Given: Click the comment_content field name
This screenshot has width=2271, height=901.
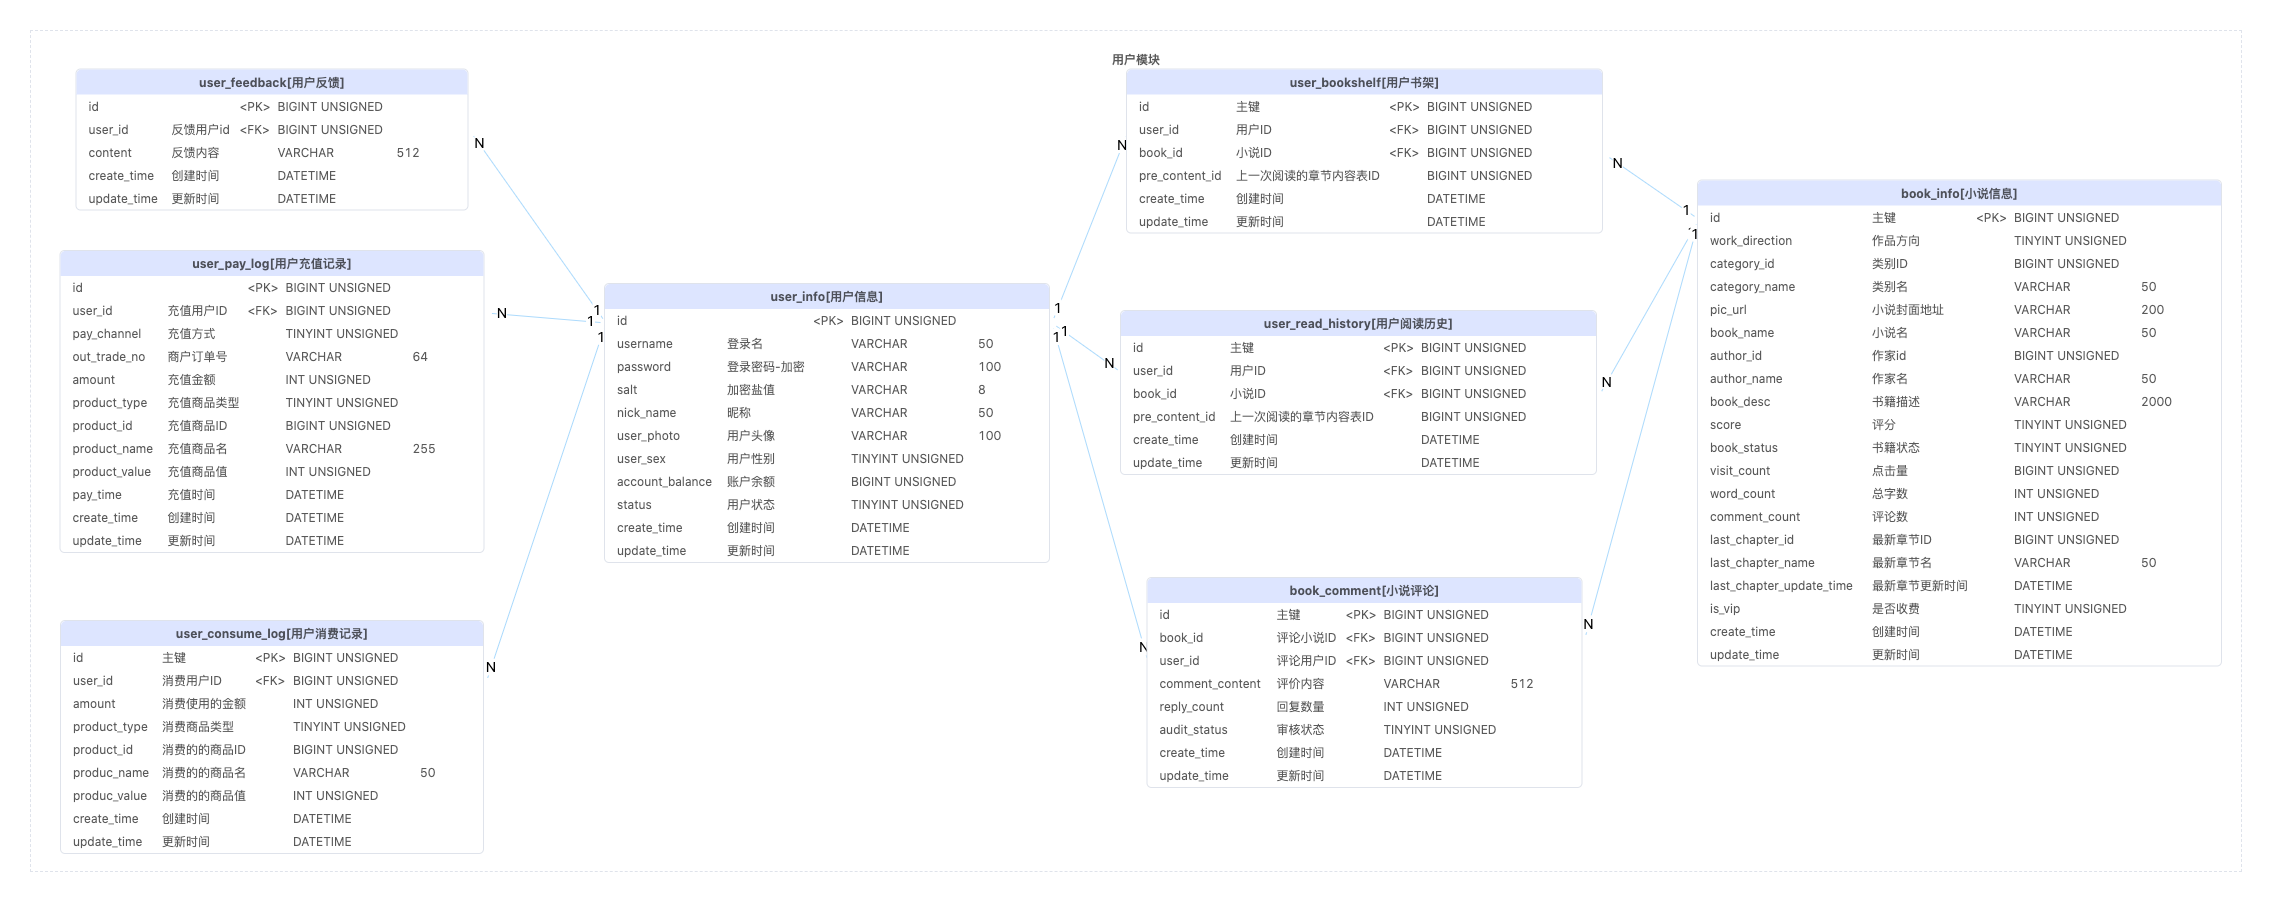Looking at the screenshot, I should tap(1210, 684).
